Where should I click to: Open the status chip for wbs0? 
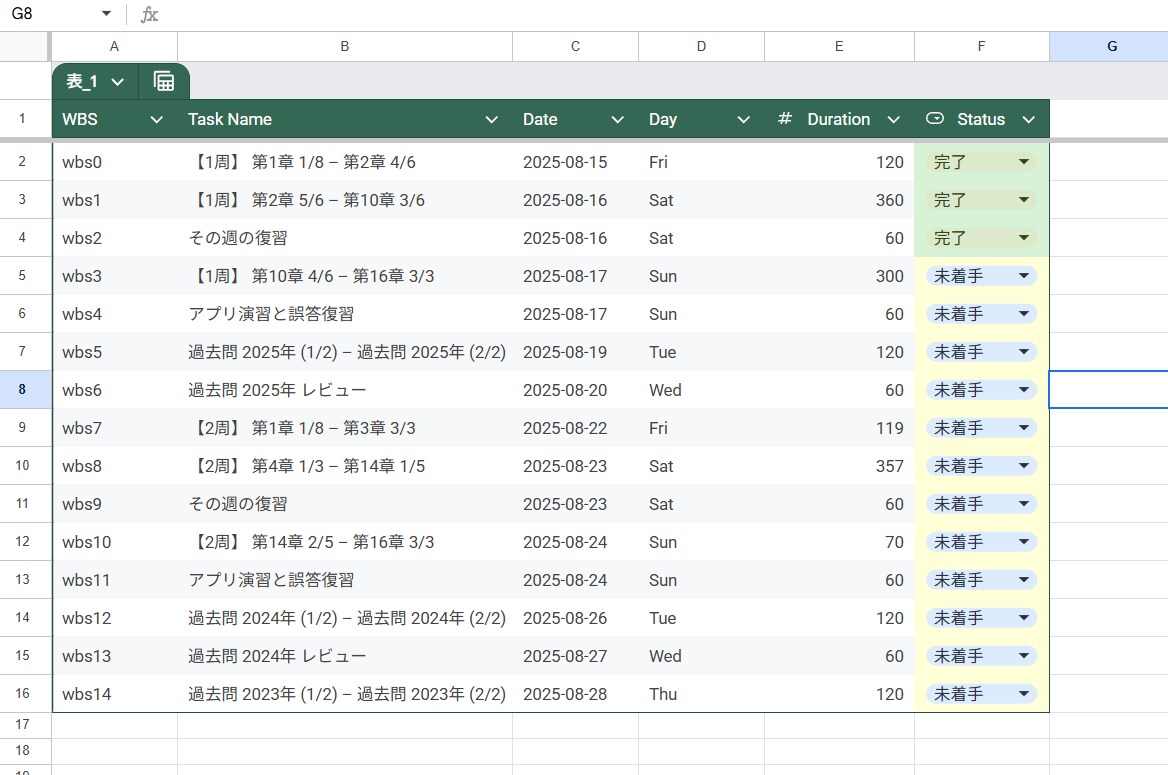981,162
